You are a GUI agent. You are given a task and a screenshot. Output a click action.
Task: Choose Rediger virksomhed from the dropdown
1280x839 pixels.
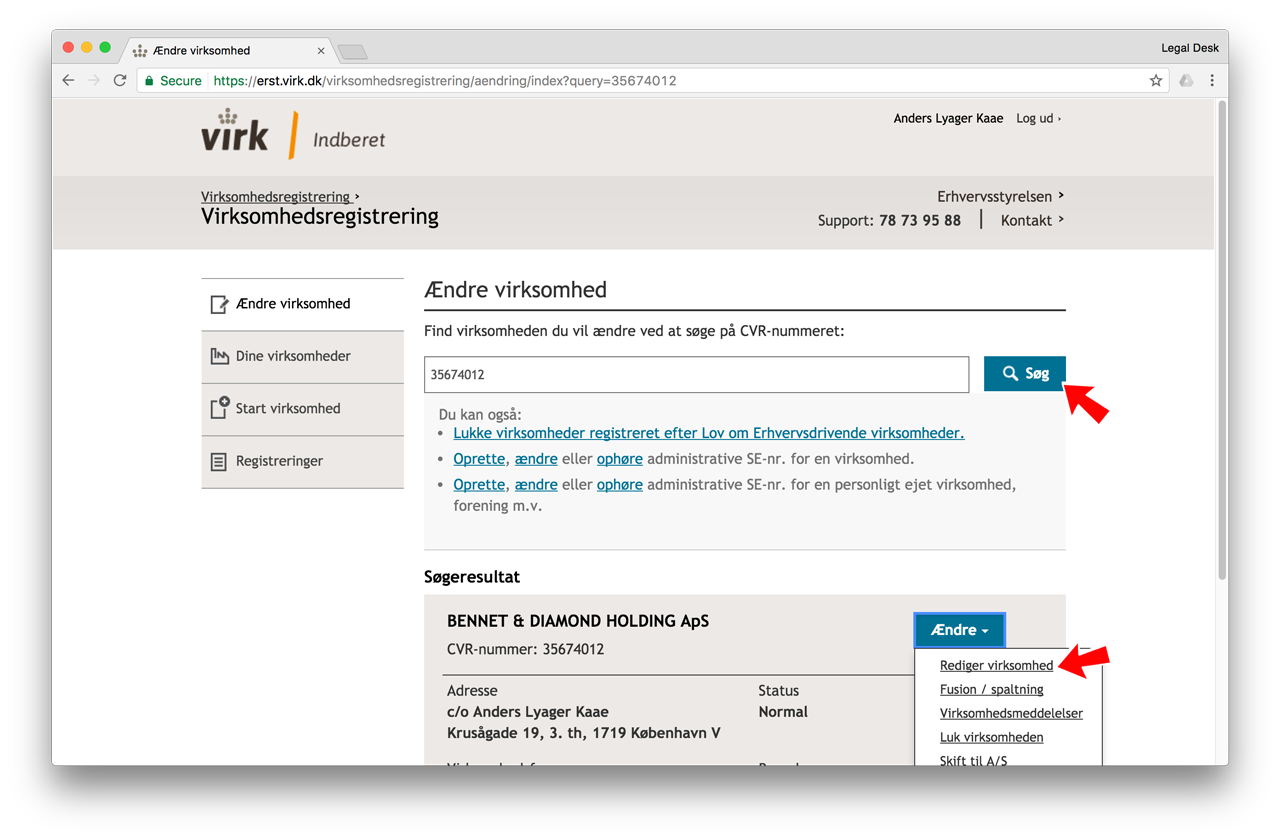[996, 665]
